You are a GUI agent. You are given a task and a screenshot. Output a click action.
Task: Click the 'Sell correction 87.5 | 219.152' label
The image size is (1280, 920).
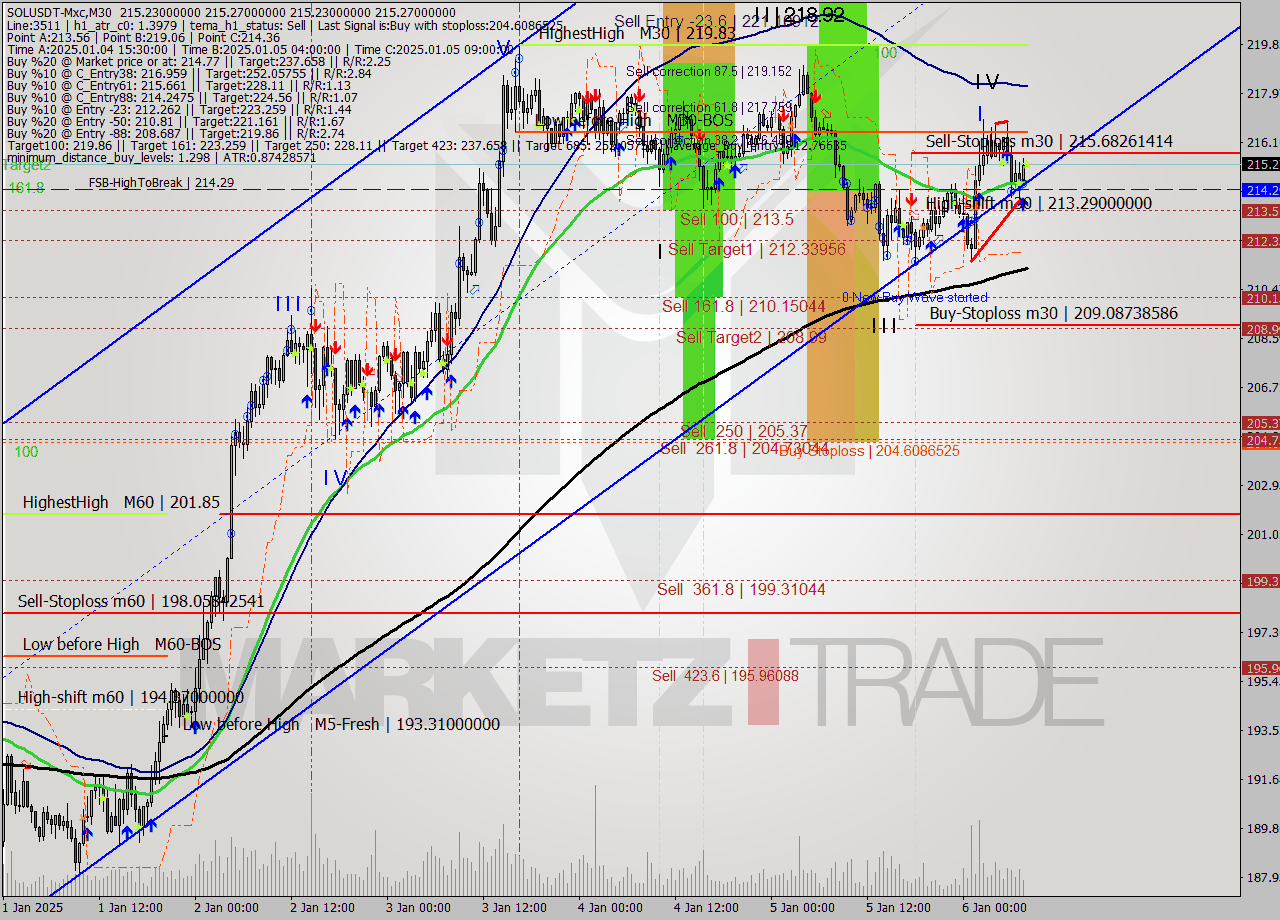(709, 71)
